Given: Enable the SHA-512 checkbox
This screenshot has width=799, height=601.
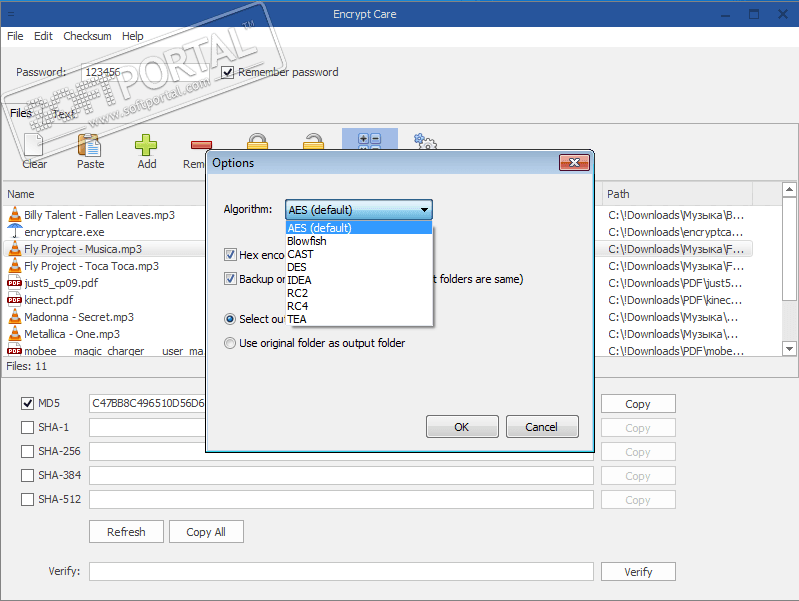Looking at the screenshot, I should click(x=28, y=499).
